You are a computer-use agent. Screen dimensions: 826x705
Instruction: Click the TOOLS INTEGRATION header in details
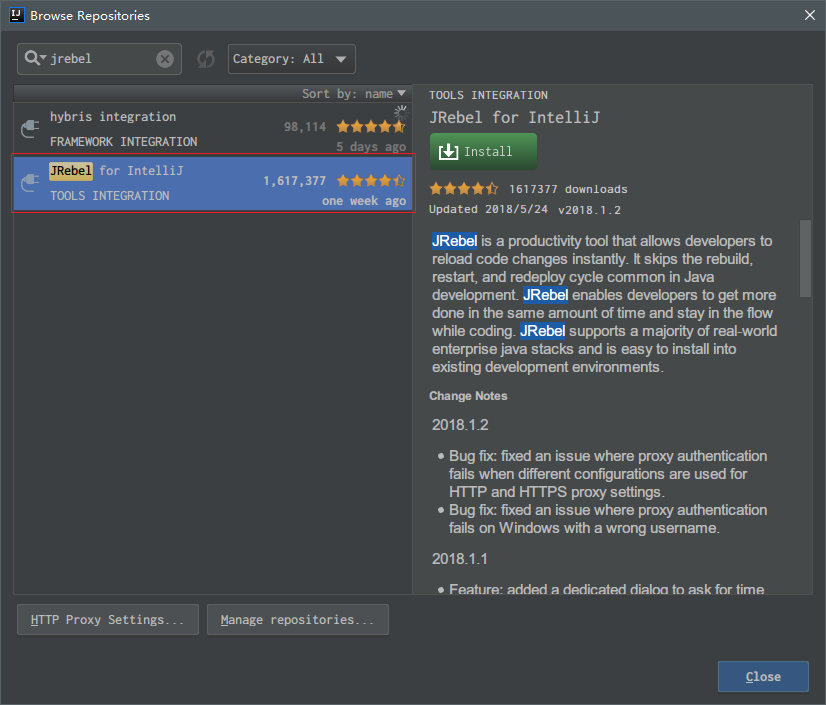pyautogui.click(x=488, y=95)
